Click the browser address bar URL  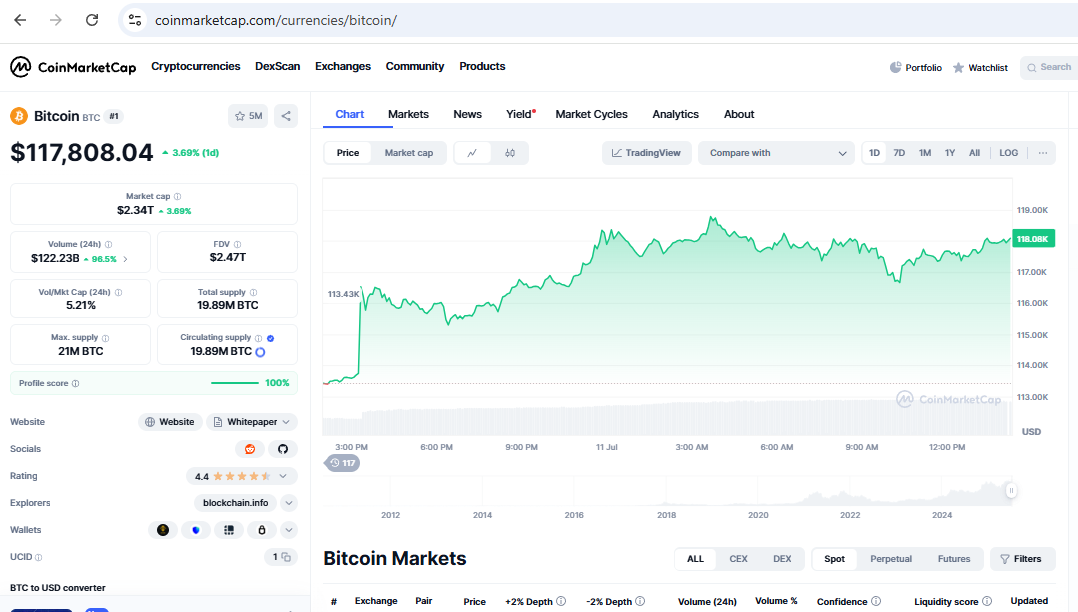pos(276,21)
